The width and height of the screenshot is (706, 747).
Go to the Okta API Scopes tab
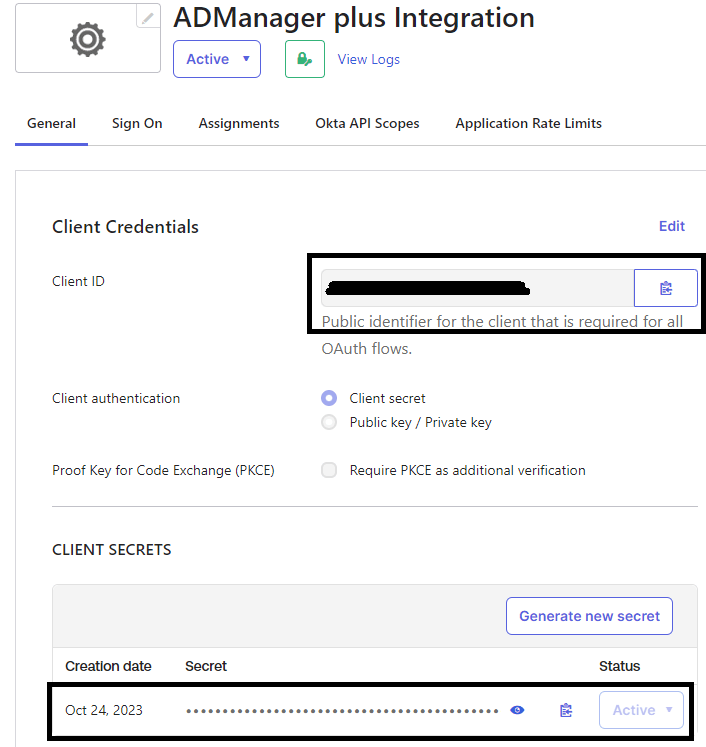(x=367, y=123)
